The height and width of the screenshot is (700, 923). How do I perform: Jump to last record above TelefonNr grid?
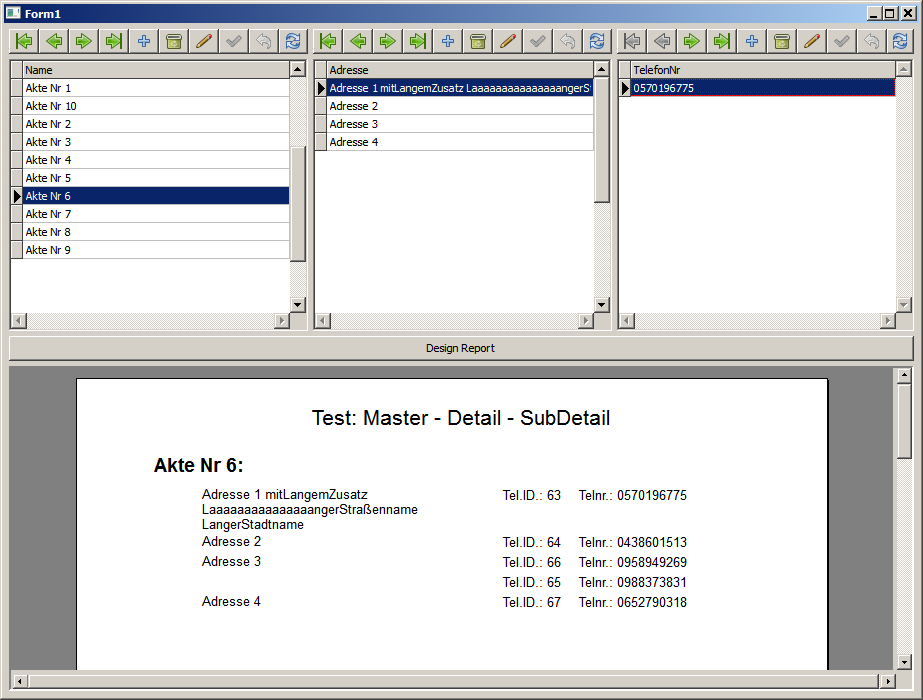722,41
